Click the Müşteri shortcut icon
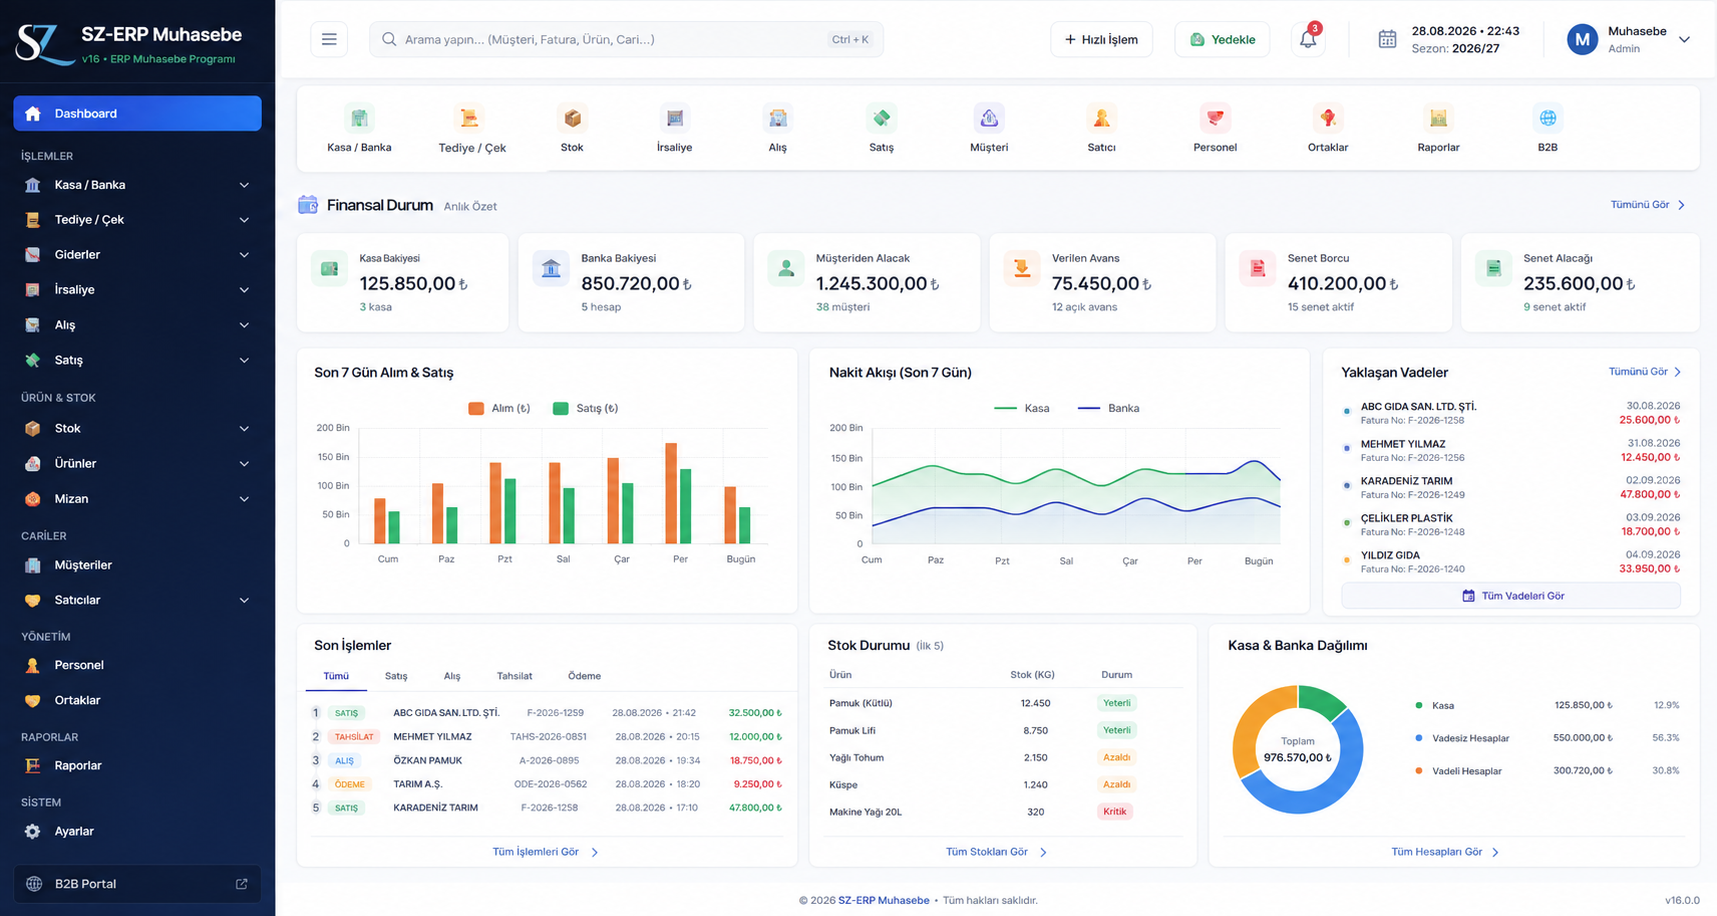This screenshot has width=1717, height=916. pyautogui.click(x=989, y=118)
